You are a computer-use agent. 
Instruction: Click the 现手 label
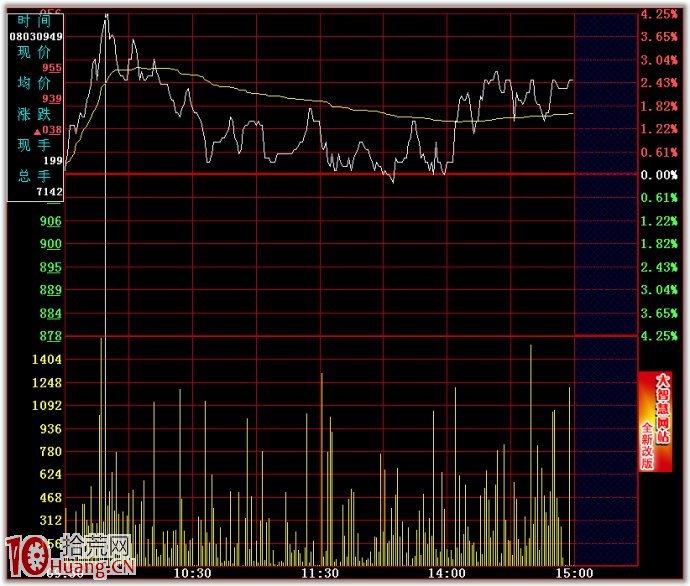coord(34,145)
